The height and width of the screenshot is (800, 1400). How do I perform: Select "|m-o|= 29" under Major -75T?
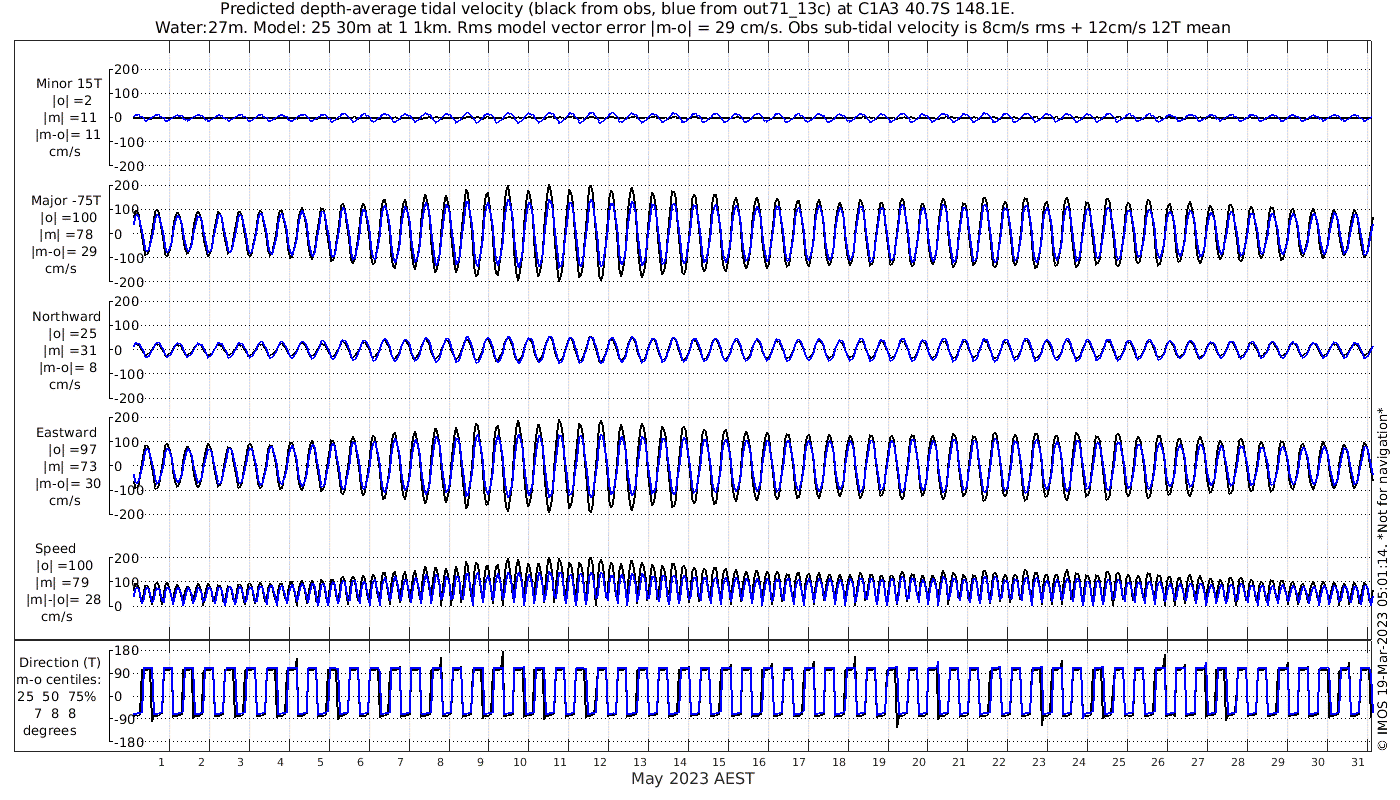point(64,252)
